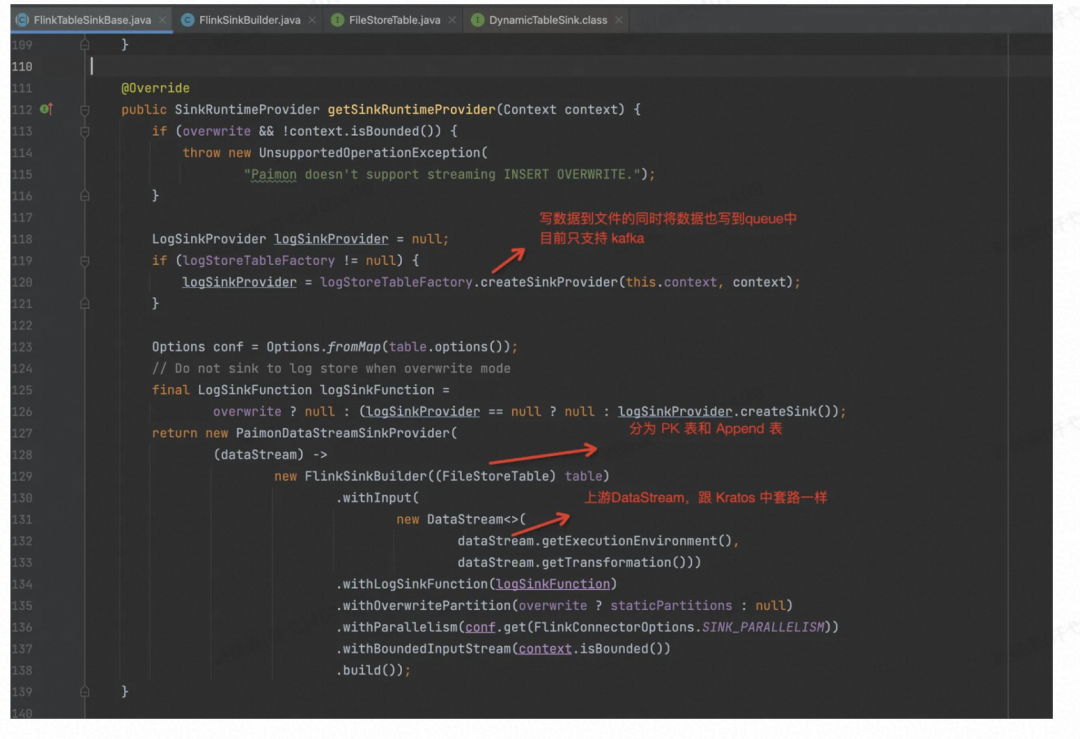
Task: Click the LogSinkFunction type on line 125
Action: 255,390
